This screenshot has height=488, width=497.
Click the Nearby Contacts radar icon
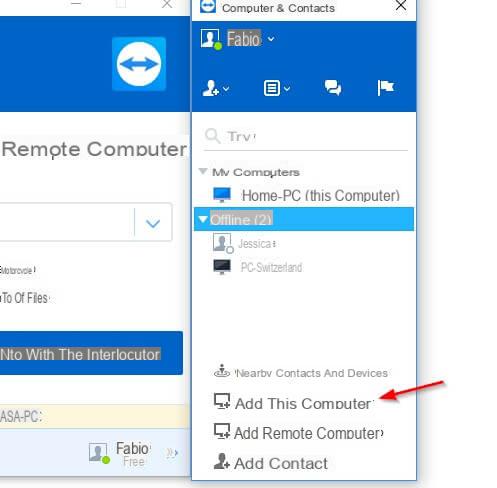(x=222, y=371)
